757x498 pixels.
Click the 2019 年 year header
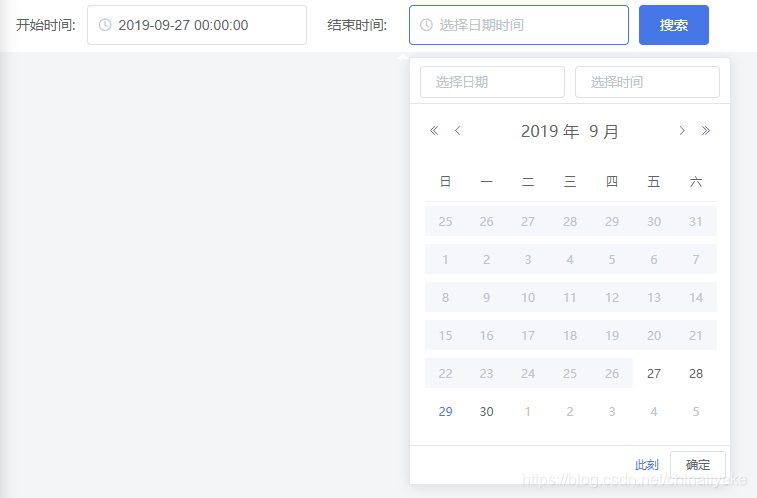click(550, 131)
